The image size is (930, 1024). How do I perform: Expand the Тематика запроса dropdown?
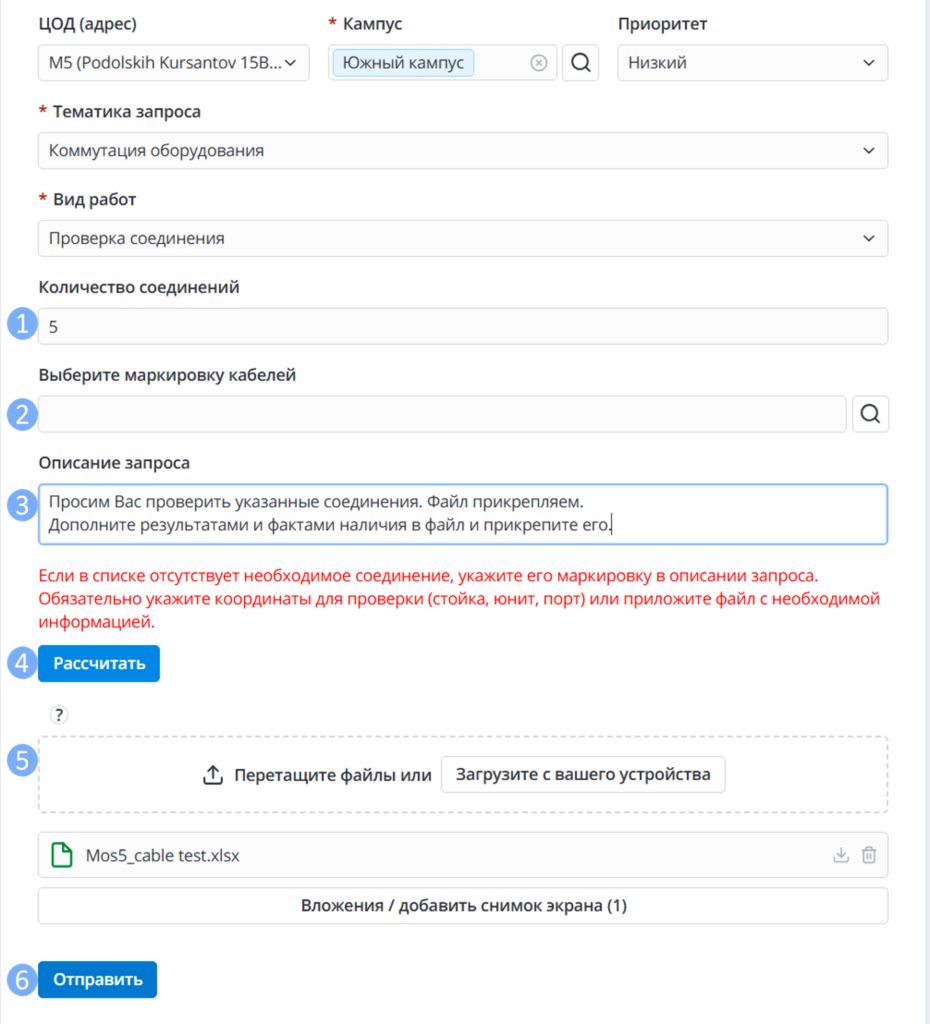(x=463, y=151)
